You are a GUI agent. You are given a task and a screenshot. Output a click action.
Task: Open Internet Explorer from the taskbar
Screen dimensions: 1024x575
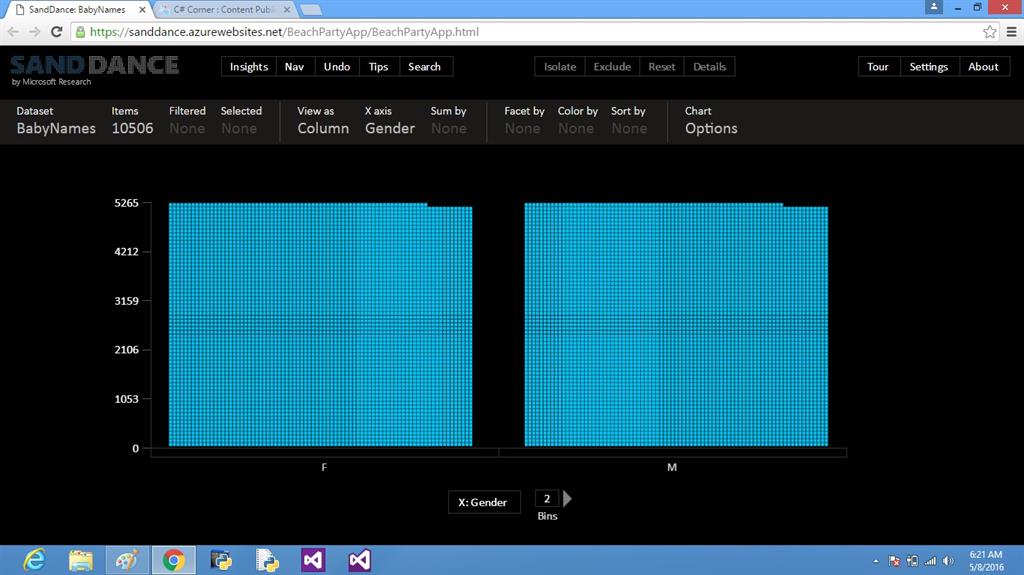[x=34, y=560]
